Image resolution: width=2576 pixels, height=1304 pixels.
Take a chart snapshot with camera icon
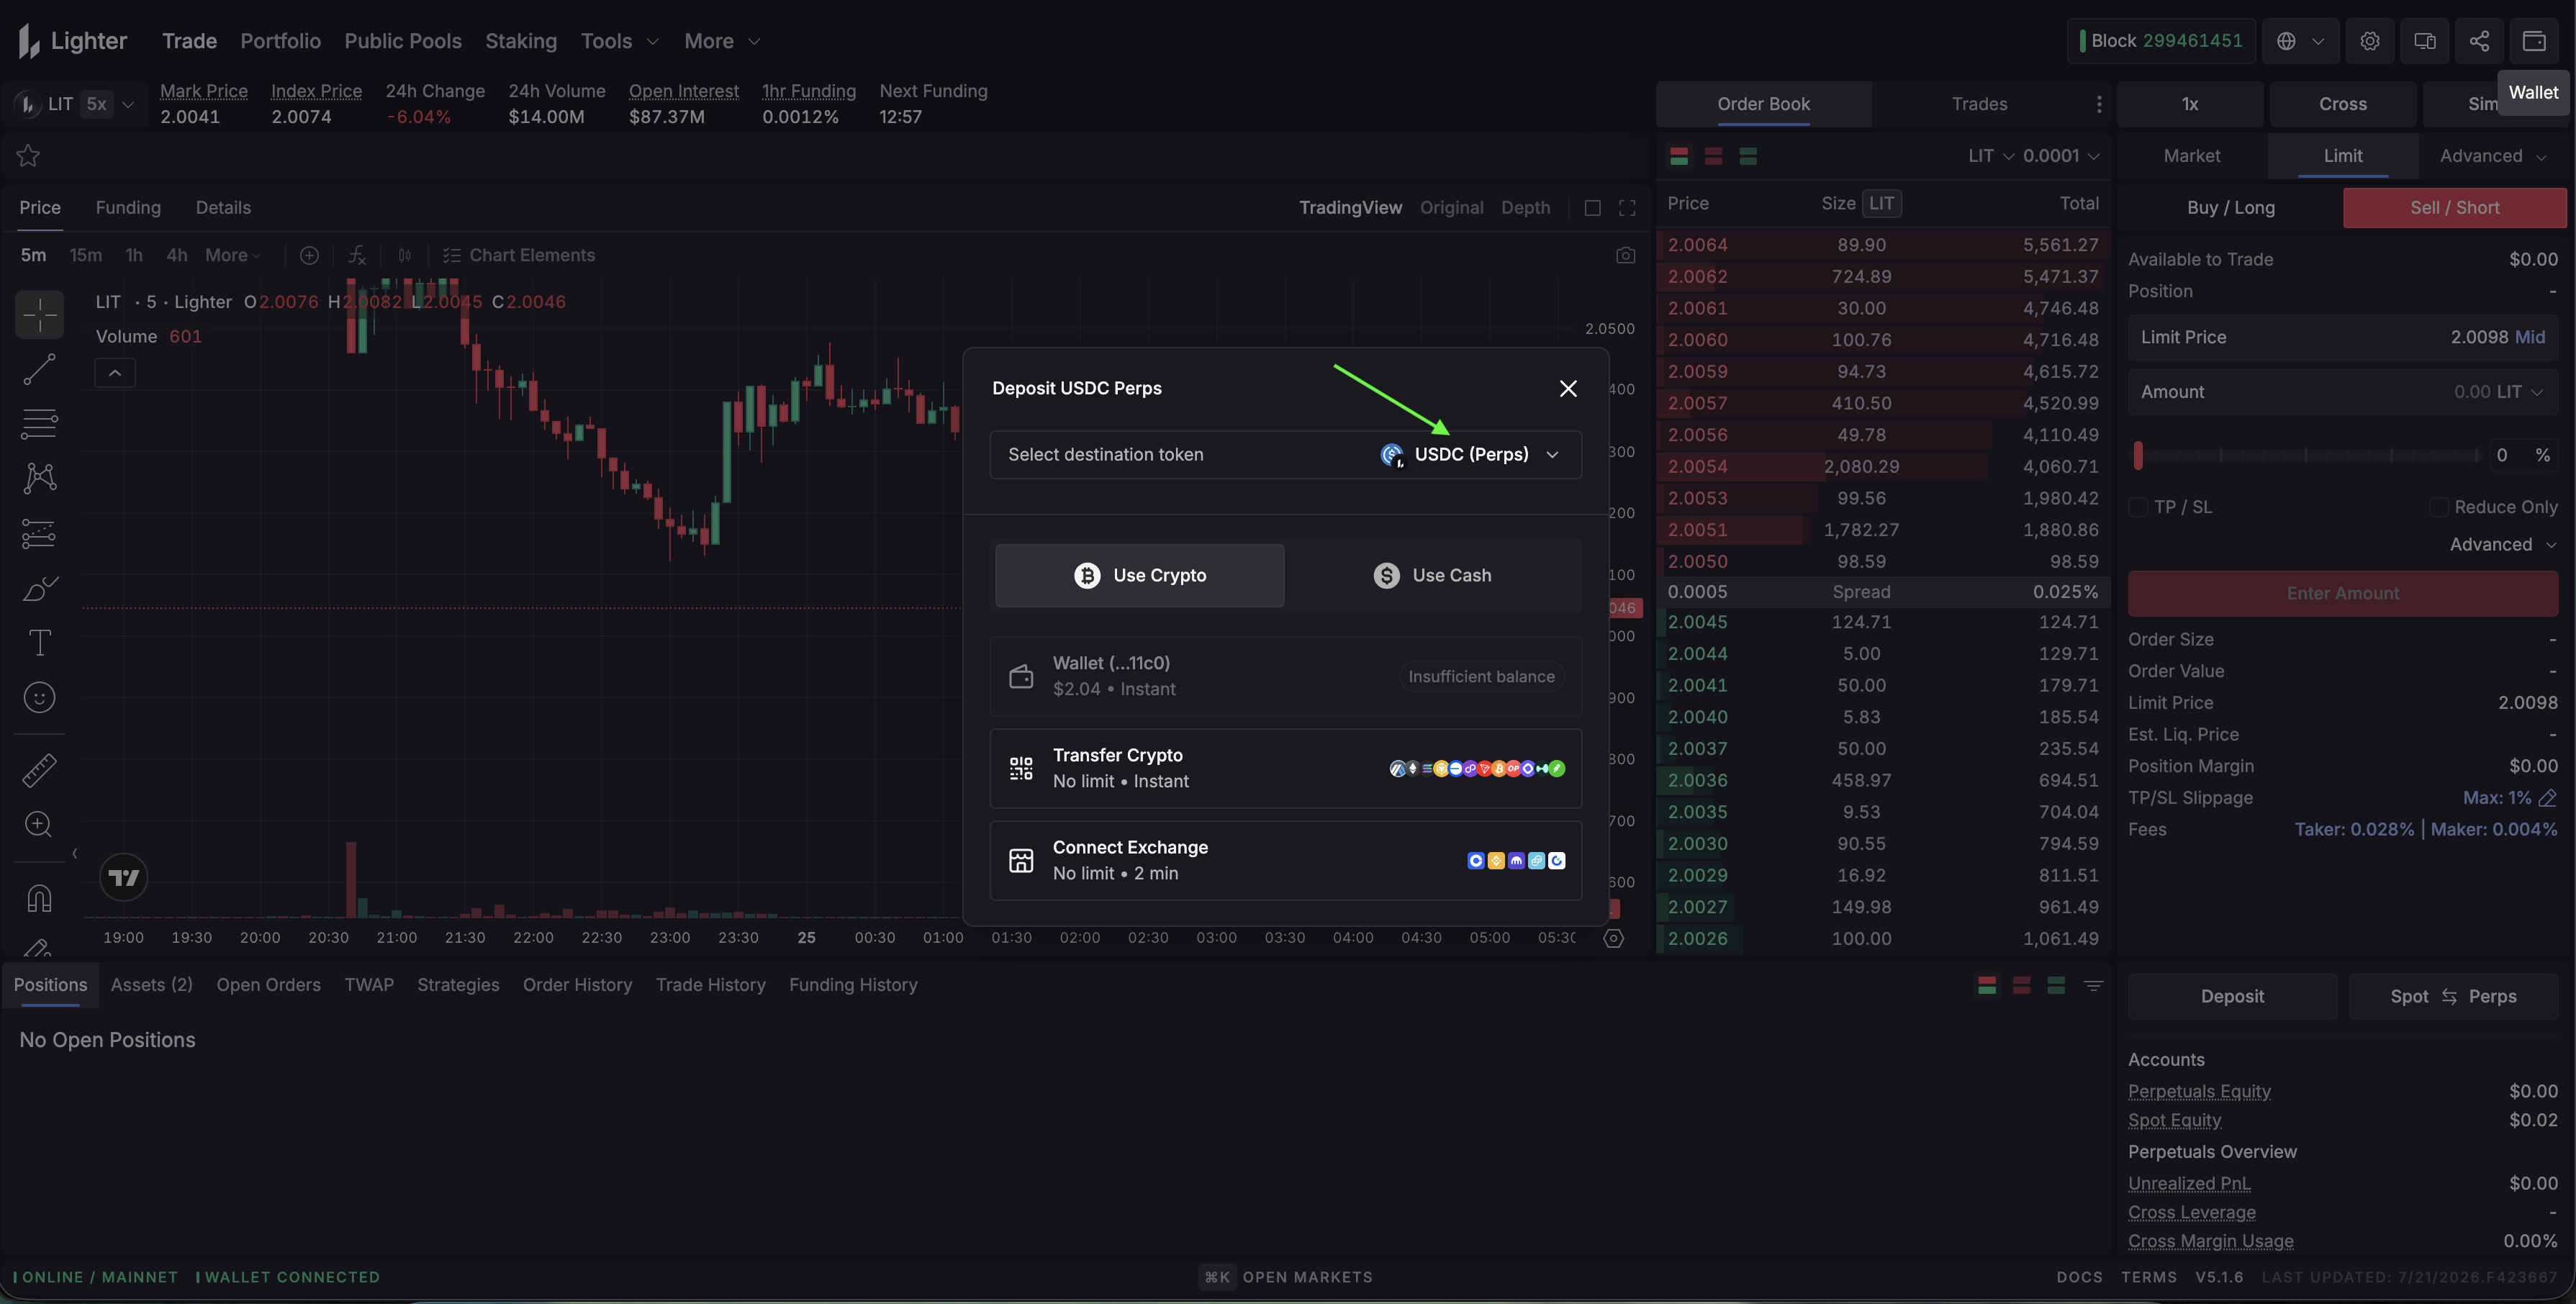coord(1626,255)
